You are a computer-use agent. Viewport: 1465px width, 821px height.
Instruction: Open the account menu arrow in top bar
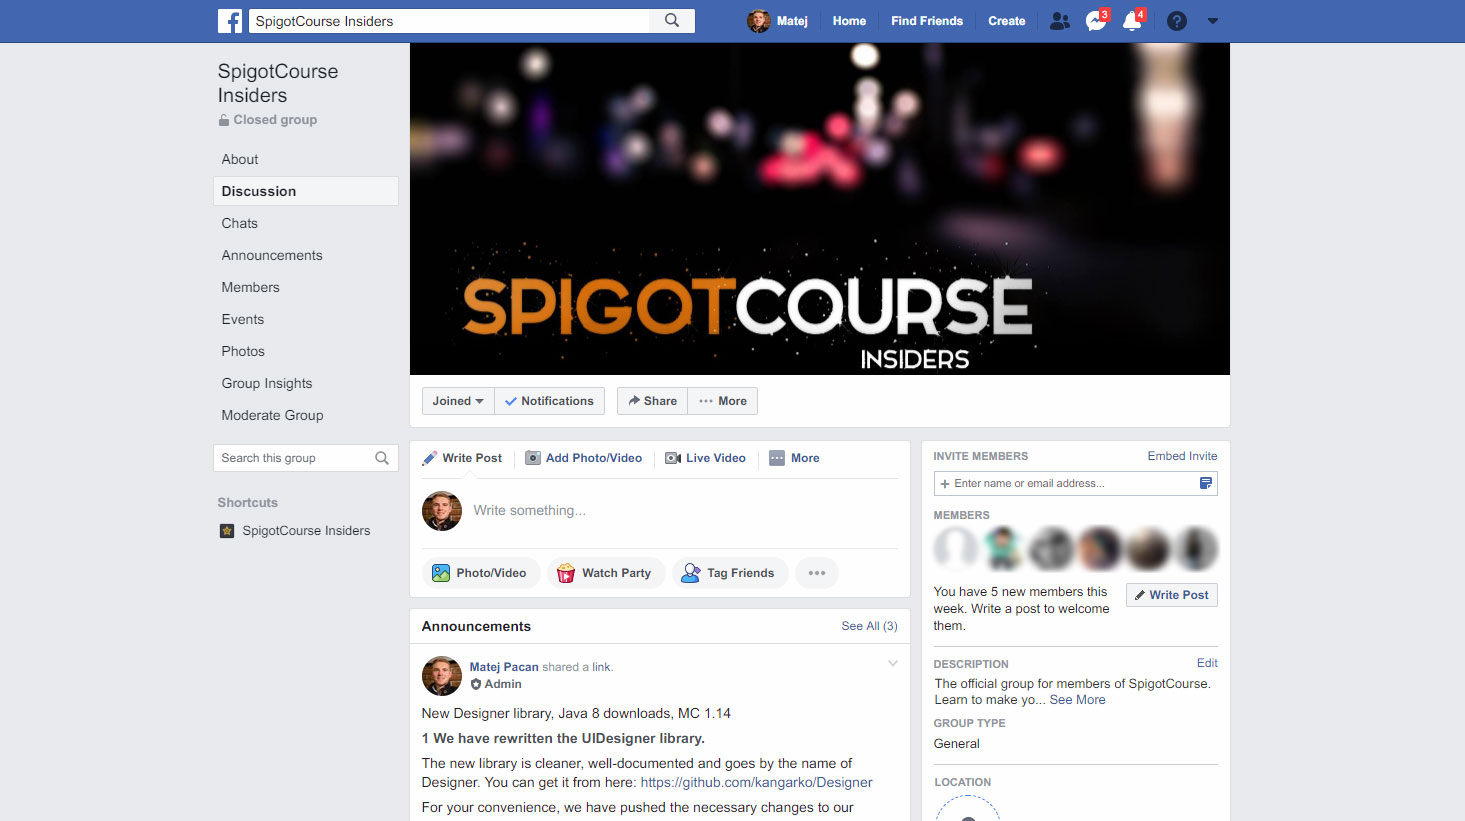pos(1213,21)
